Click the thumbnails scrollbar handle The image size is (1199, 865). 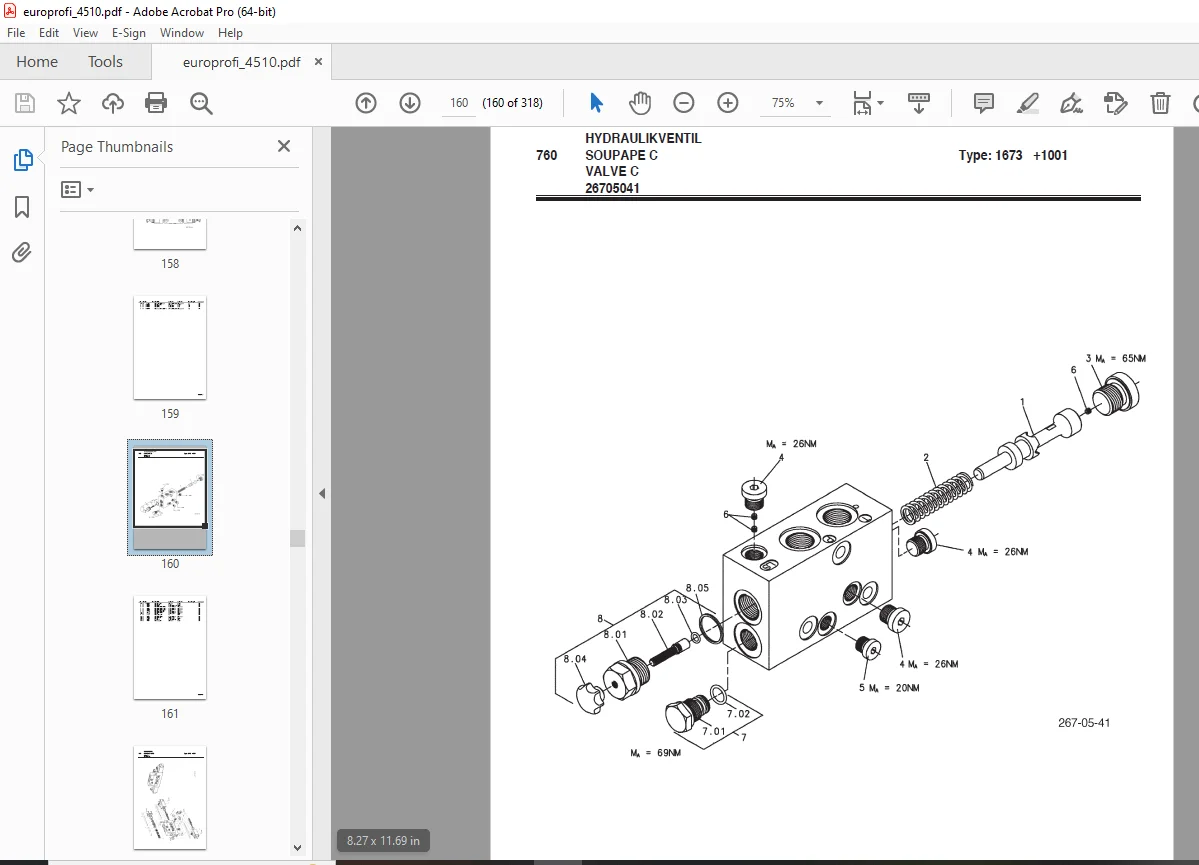coord(297,538)
